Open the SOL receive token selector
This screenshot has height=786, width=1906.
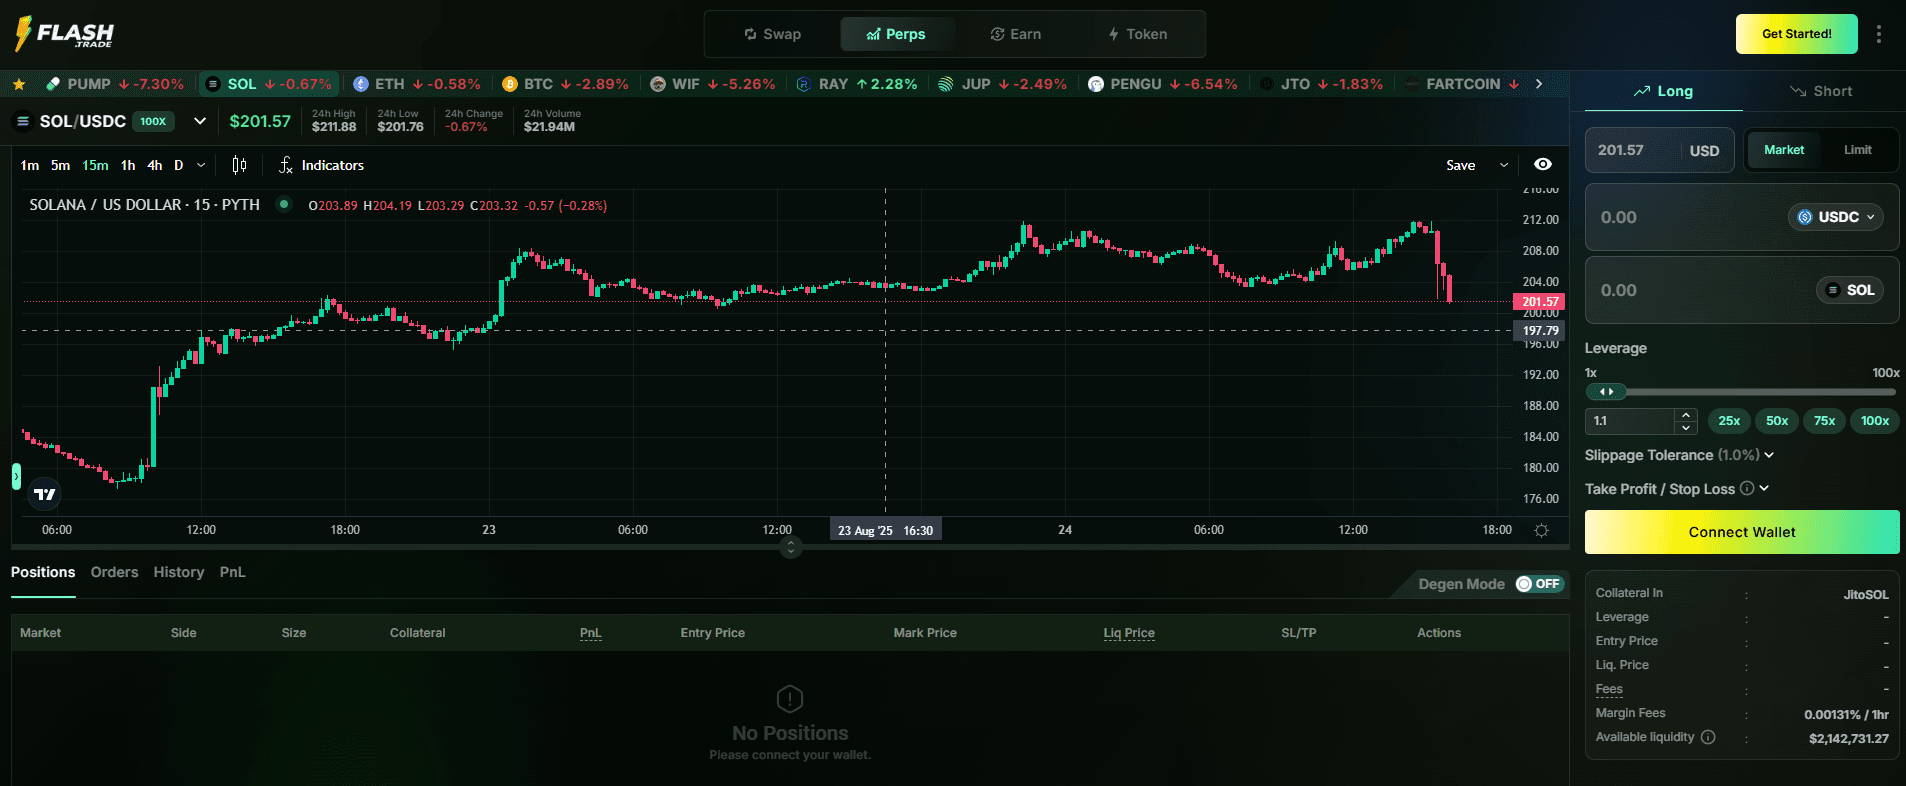coord(1849,290)
